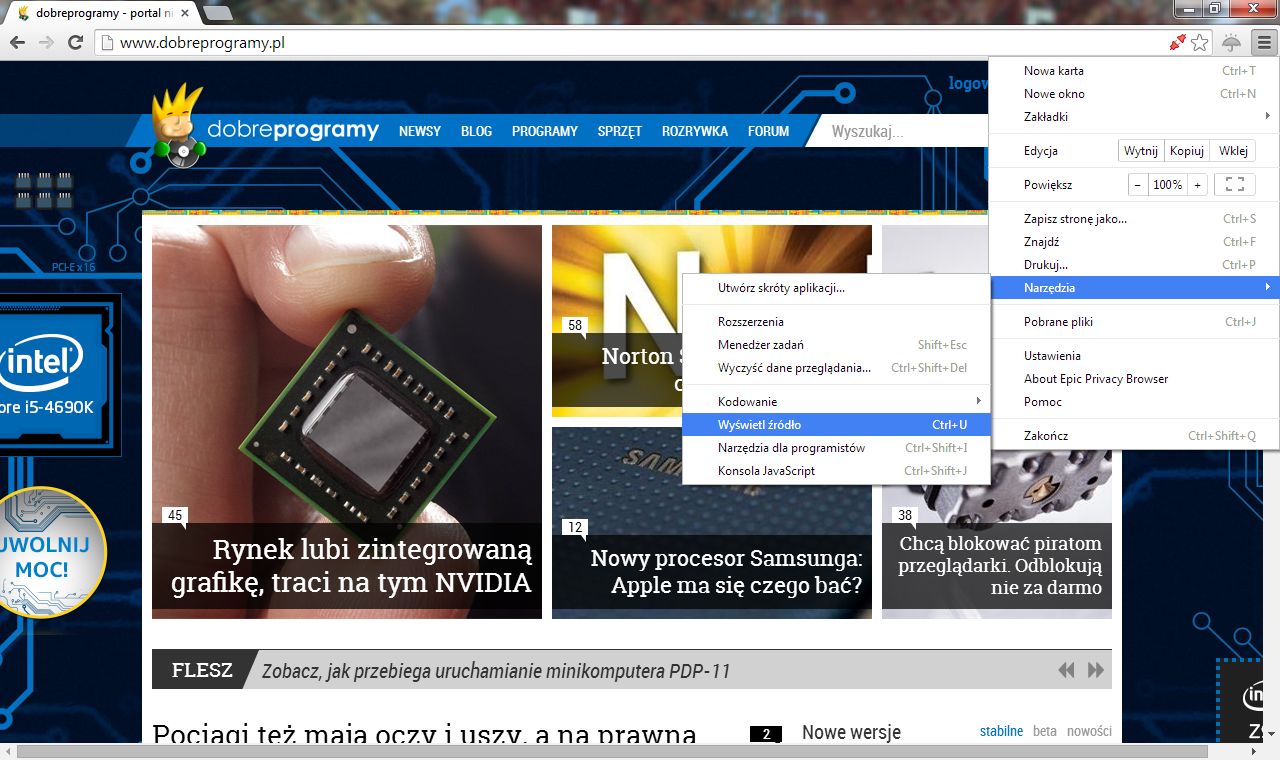Click the dobreprogramy mascot logo

point(178,126)
